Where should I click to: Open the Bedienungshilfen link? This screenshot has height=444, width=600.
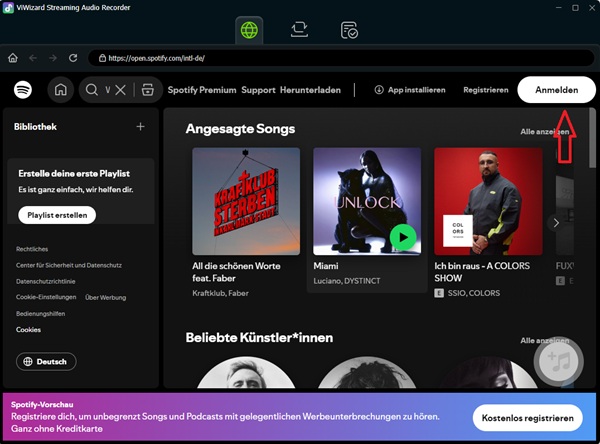coord(41,314)
